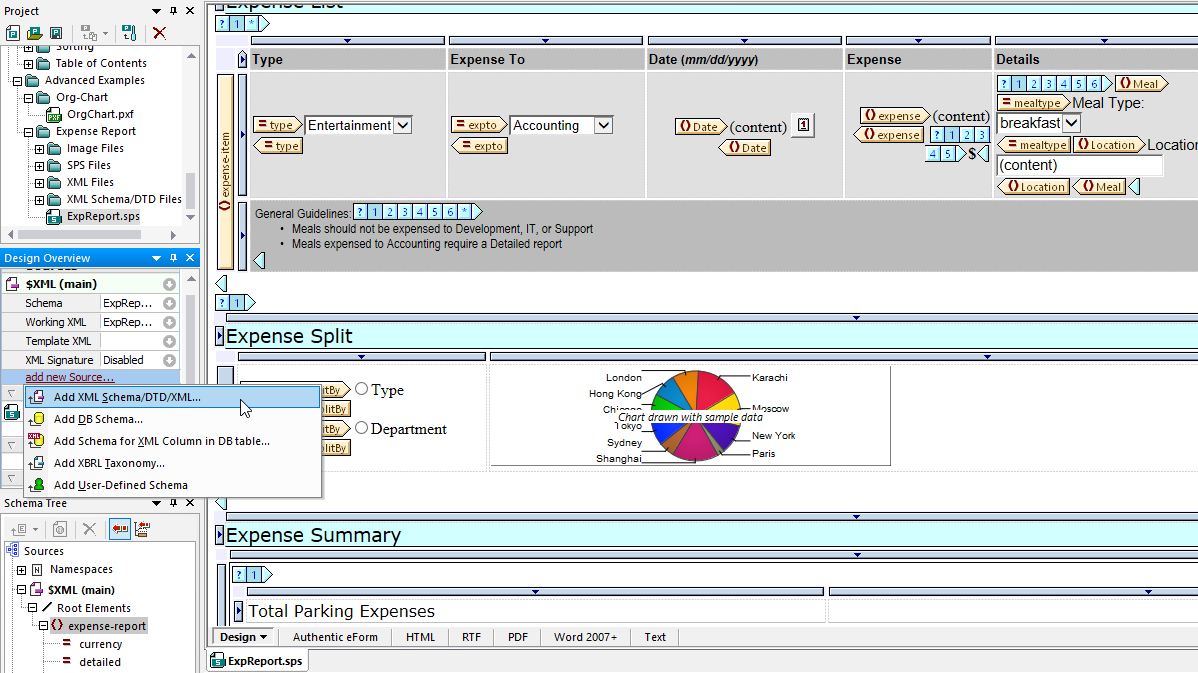Click the Save Project icon
The height and width of the screenshot is (673, 1198).
tap(56, 33)
